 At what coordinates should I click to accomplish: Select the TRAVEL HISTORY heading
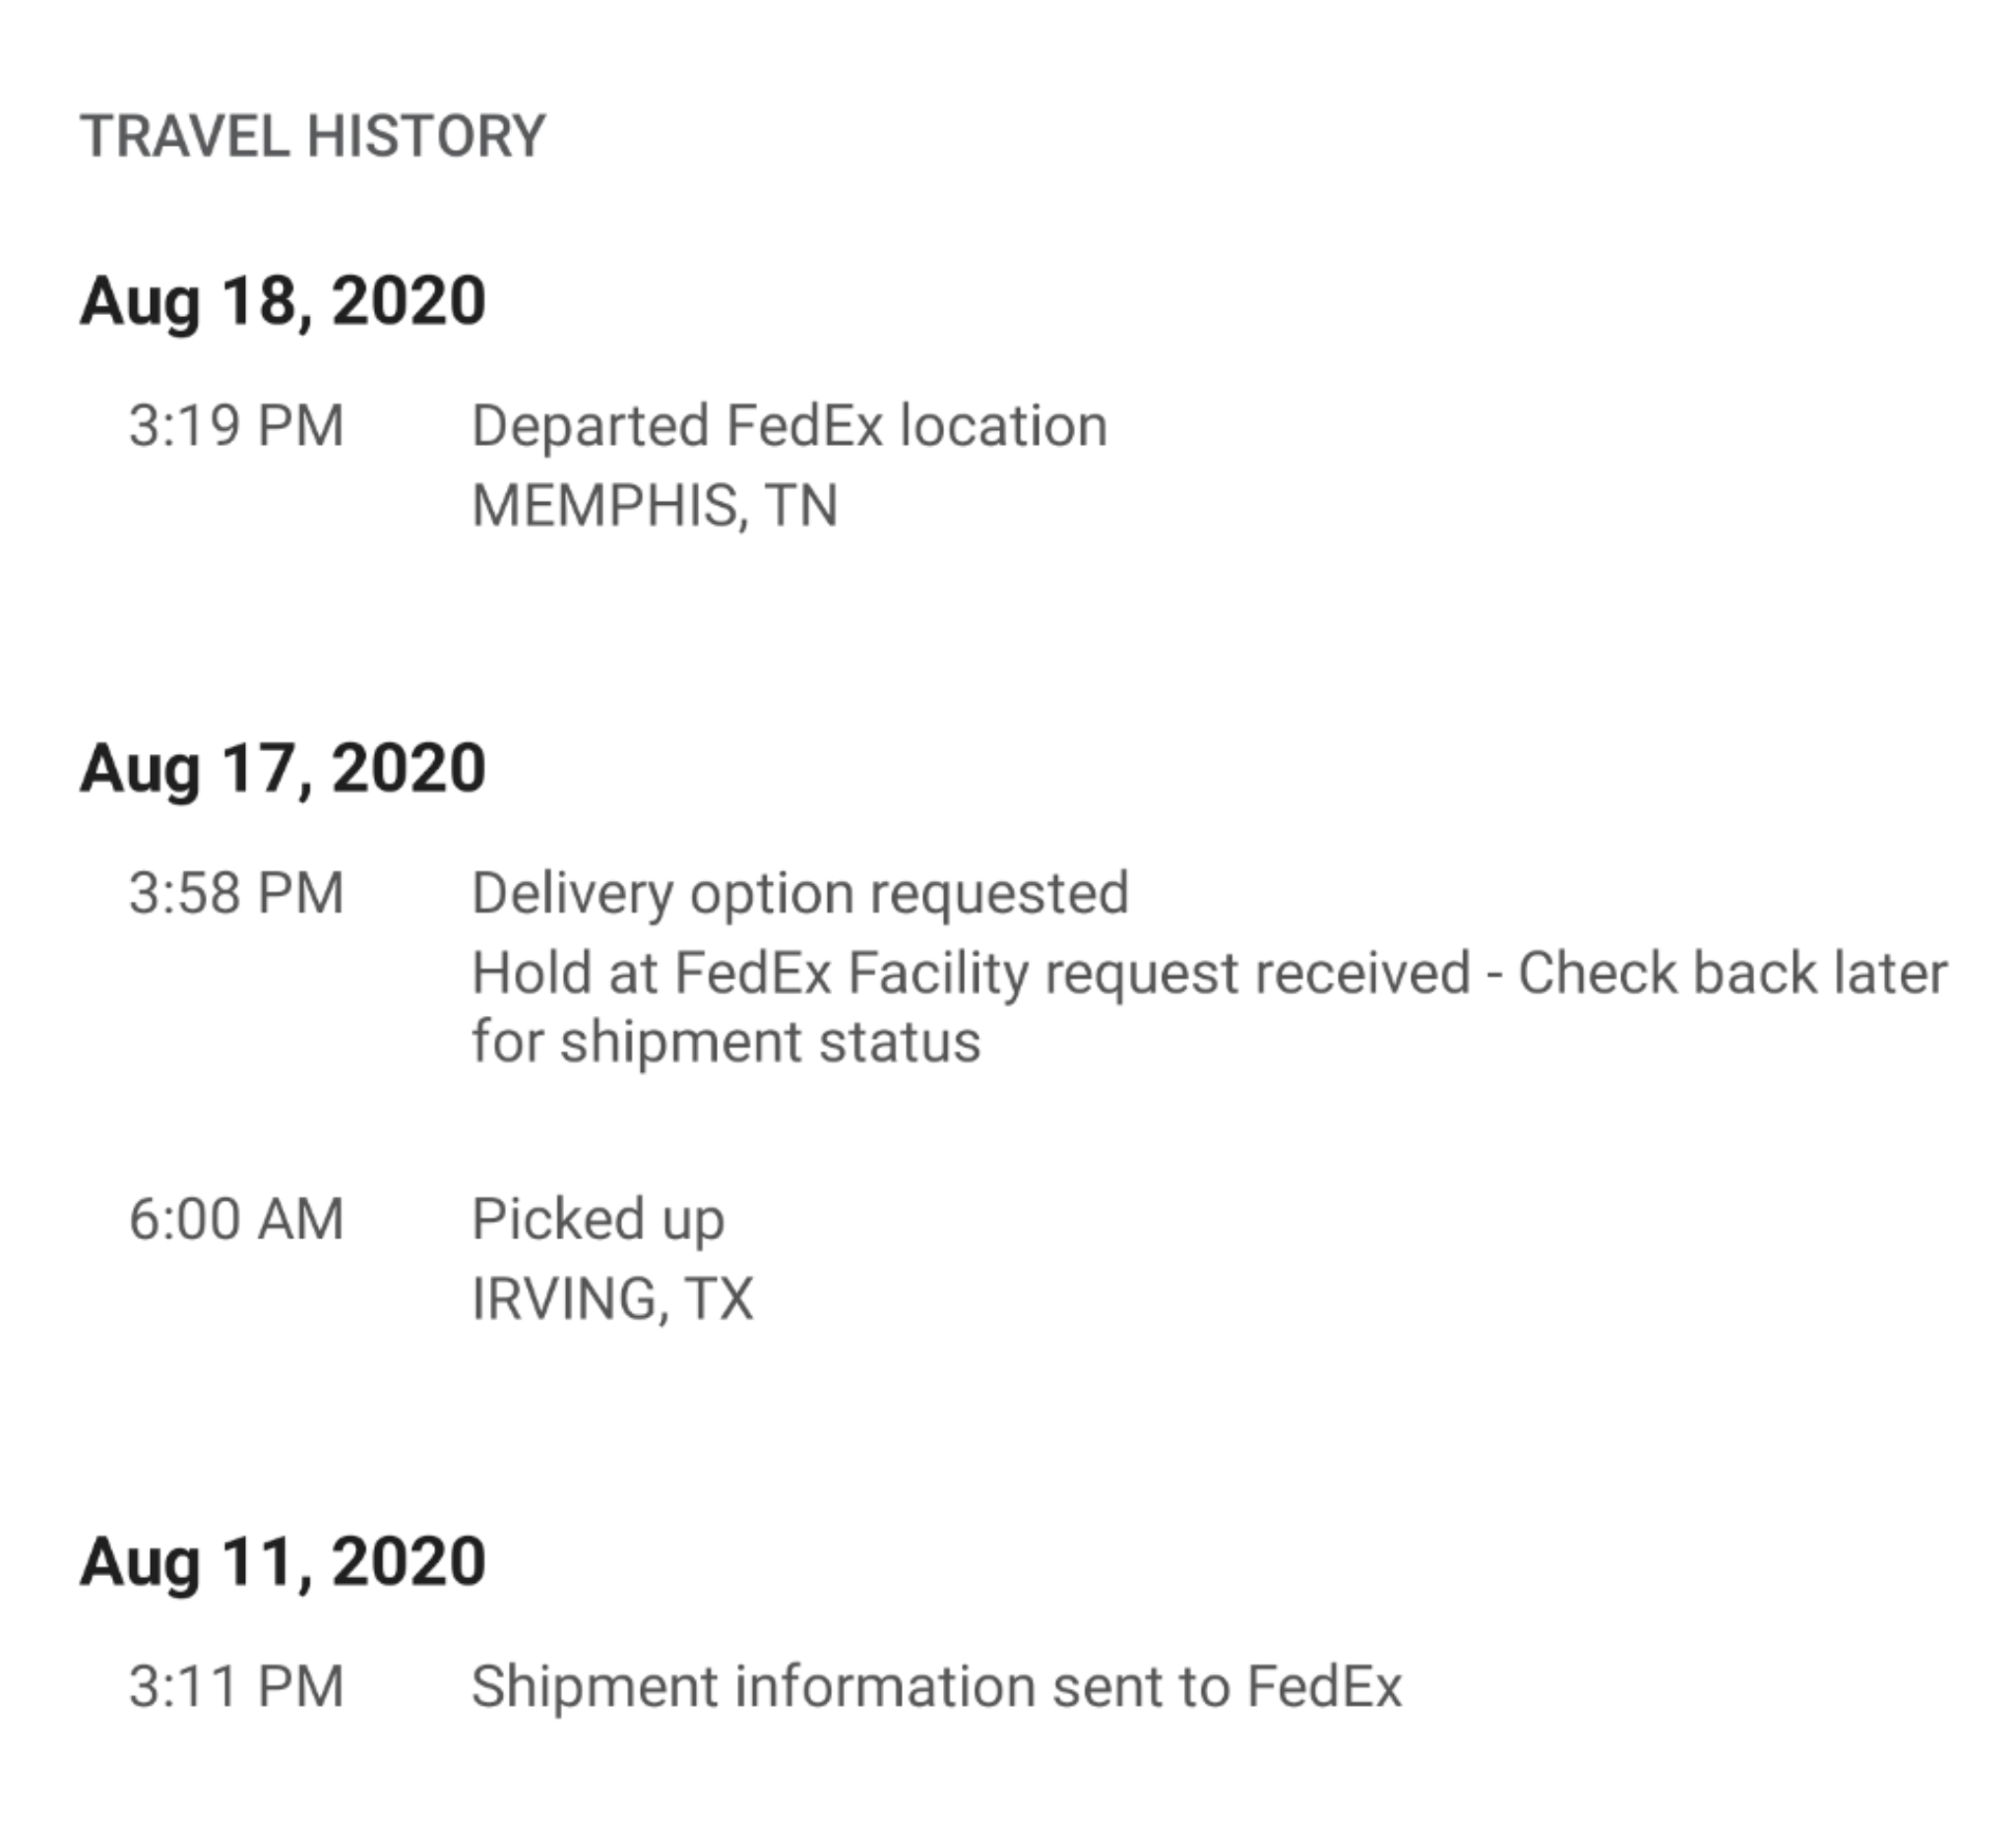(x=313, y=136)
